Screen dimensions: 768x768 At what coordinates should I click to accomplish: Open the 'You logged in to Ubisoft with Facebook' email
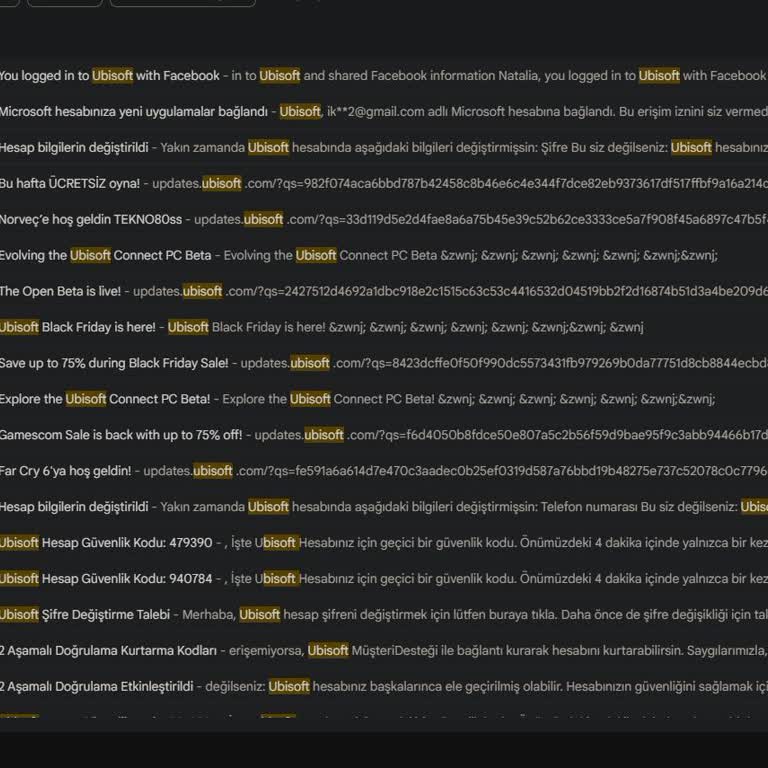tap(384, 75)
